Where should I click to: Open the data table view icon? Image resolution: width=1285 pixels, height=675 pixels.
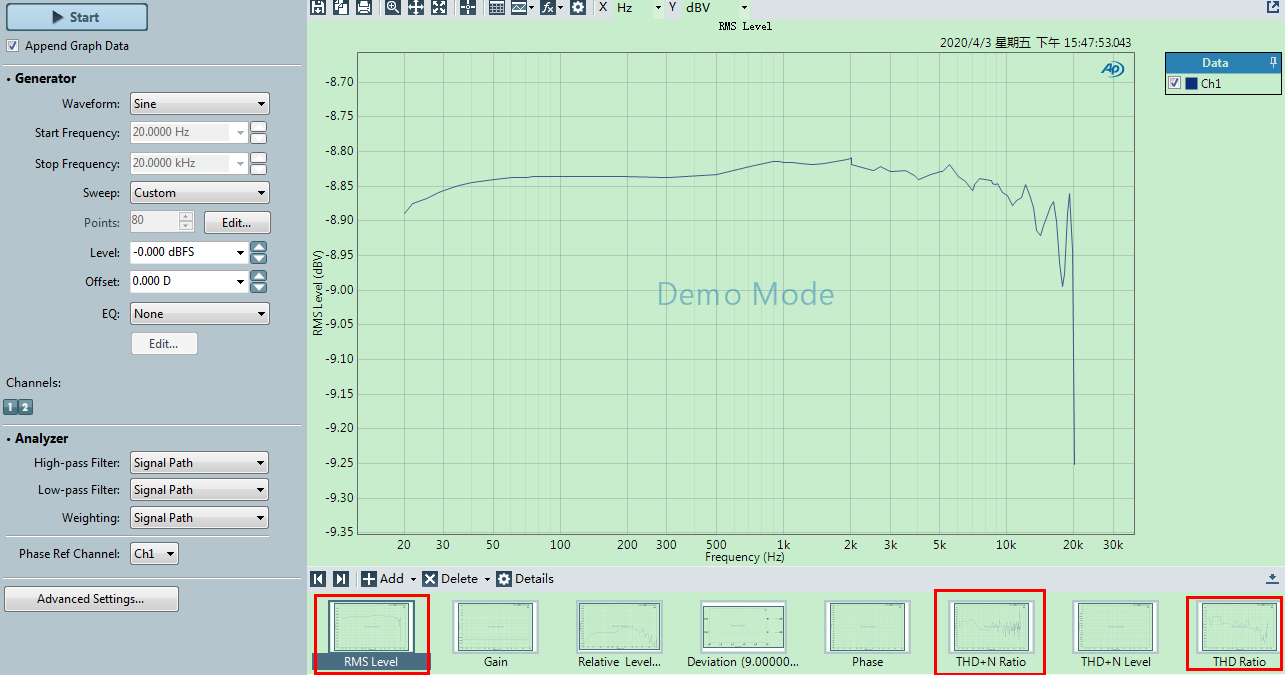tap(496, 7)
